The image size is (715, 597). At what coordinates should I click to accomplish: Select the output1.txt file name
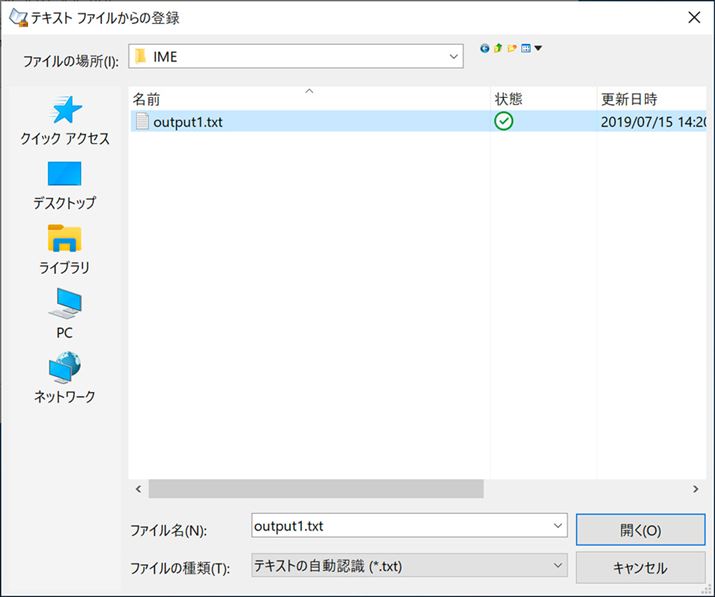coord(188,122)
